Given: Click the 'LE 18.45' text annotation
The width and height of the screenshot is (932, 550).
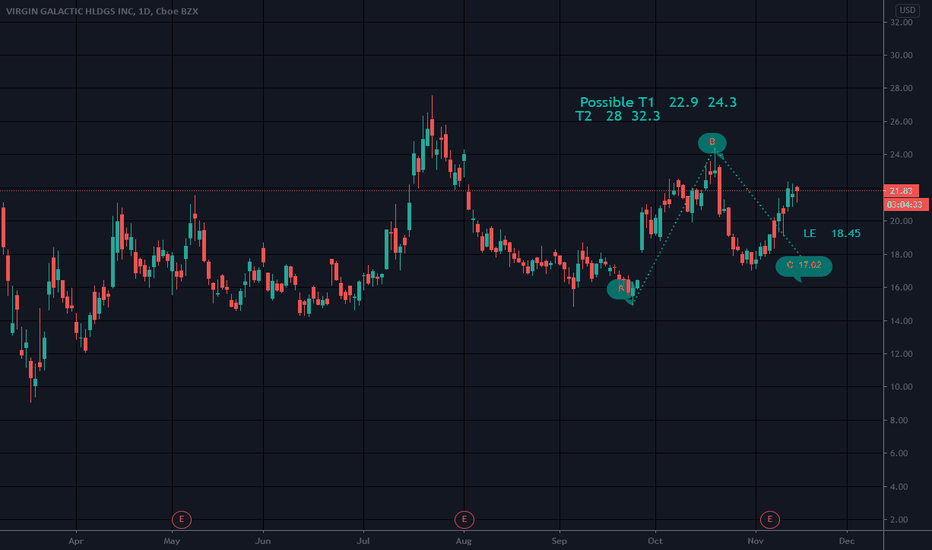Looking at the screenshot, I should pos(832,233).
